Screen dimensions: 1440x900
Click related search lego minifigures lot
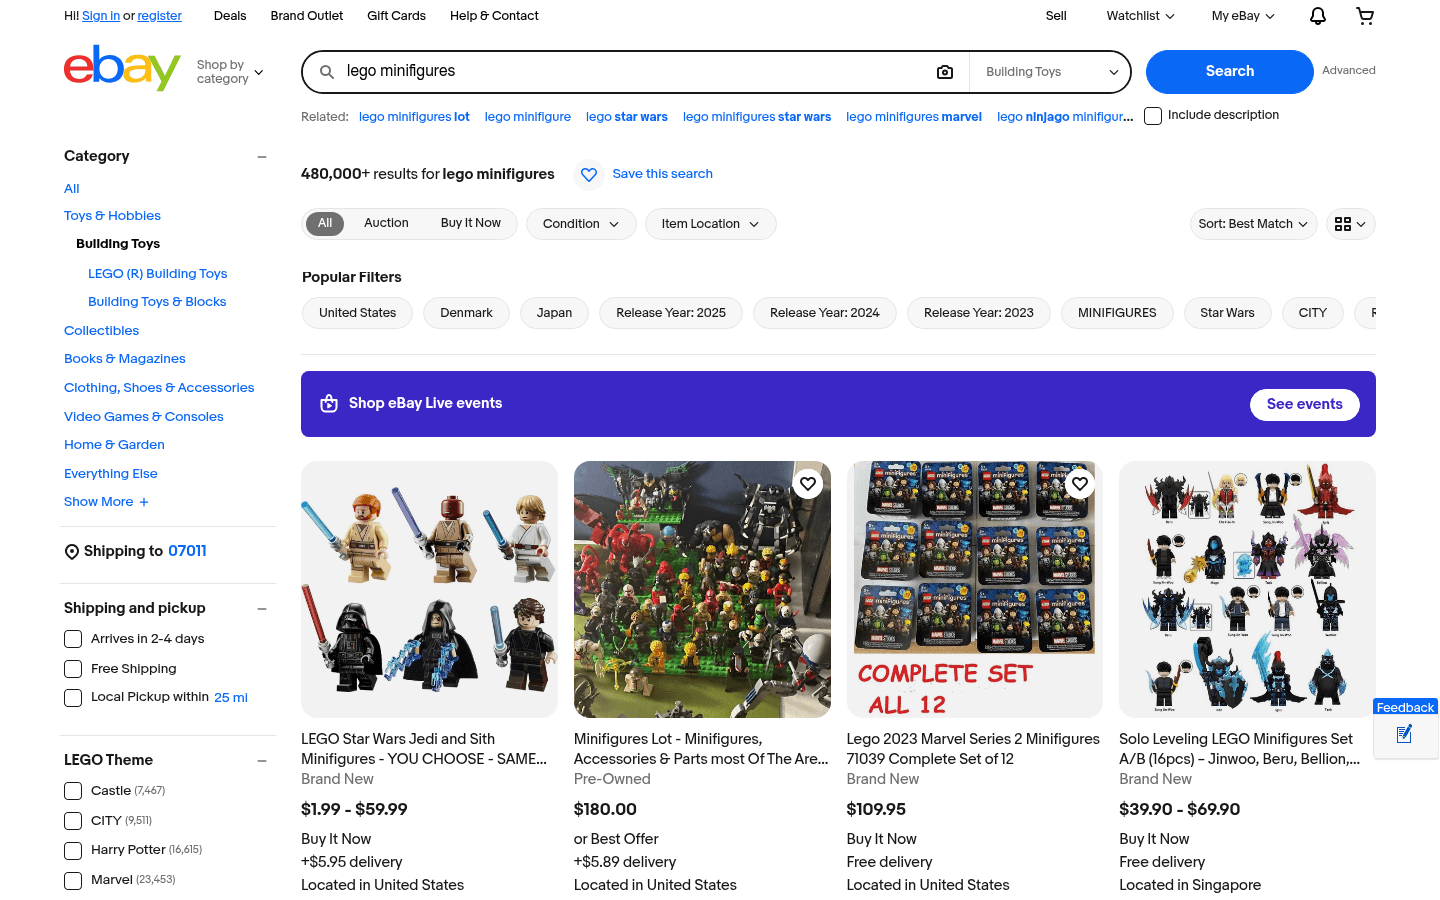(414, 117)
